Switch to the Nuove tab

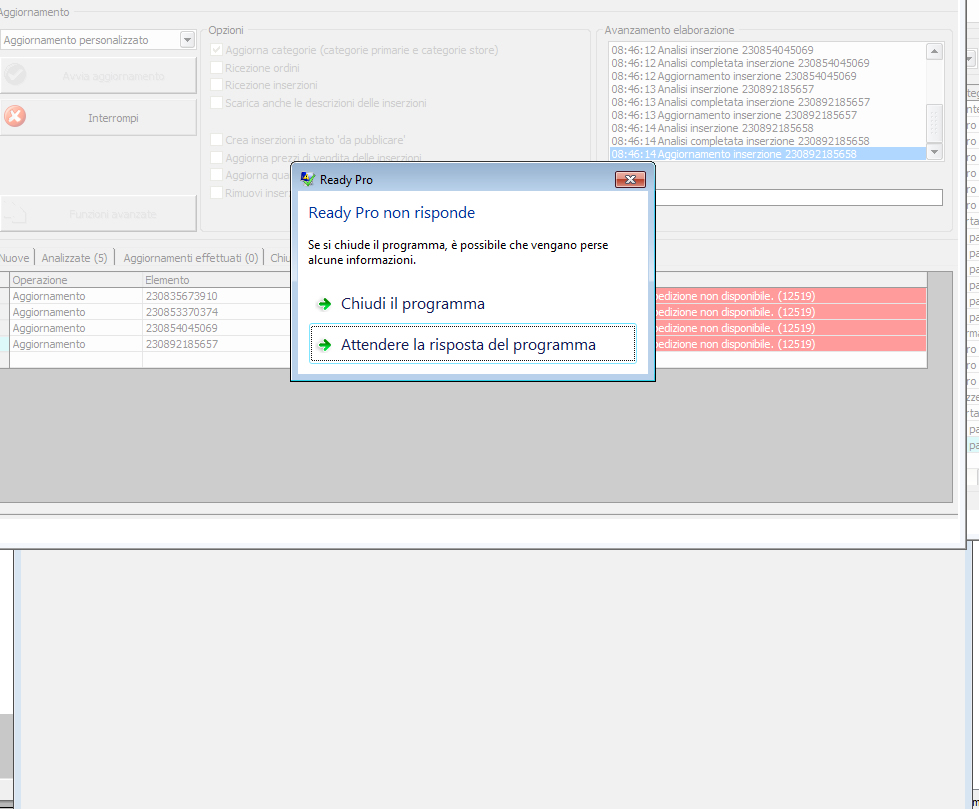pos(14,258)
